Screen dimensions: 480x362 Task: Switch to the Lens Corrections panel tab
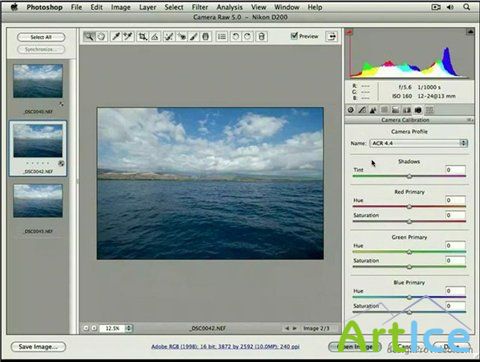tap(407, 110)
